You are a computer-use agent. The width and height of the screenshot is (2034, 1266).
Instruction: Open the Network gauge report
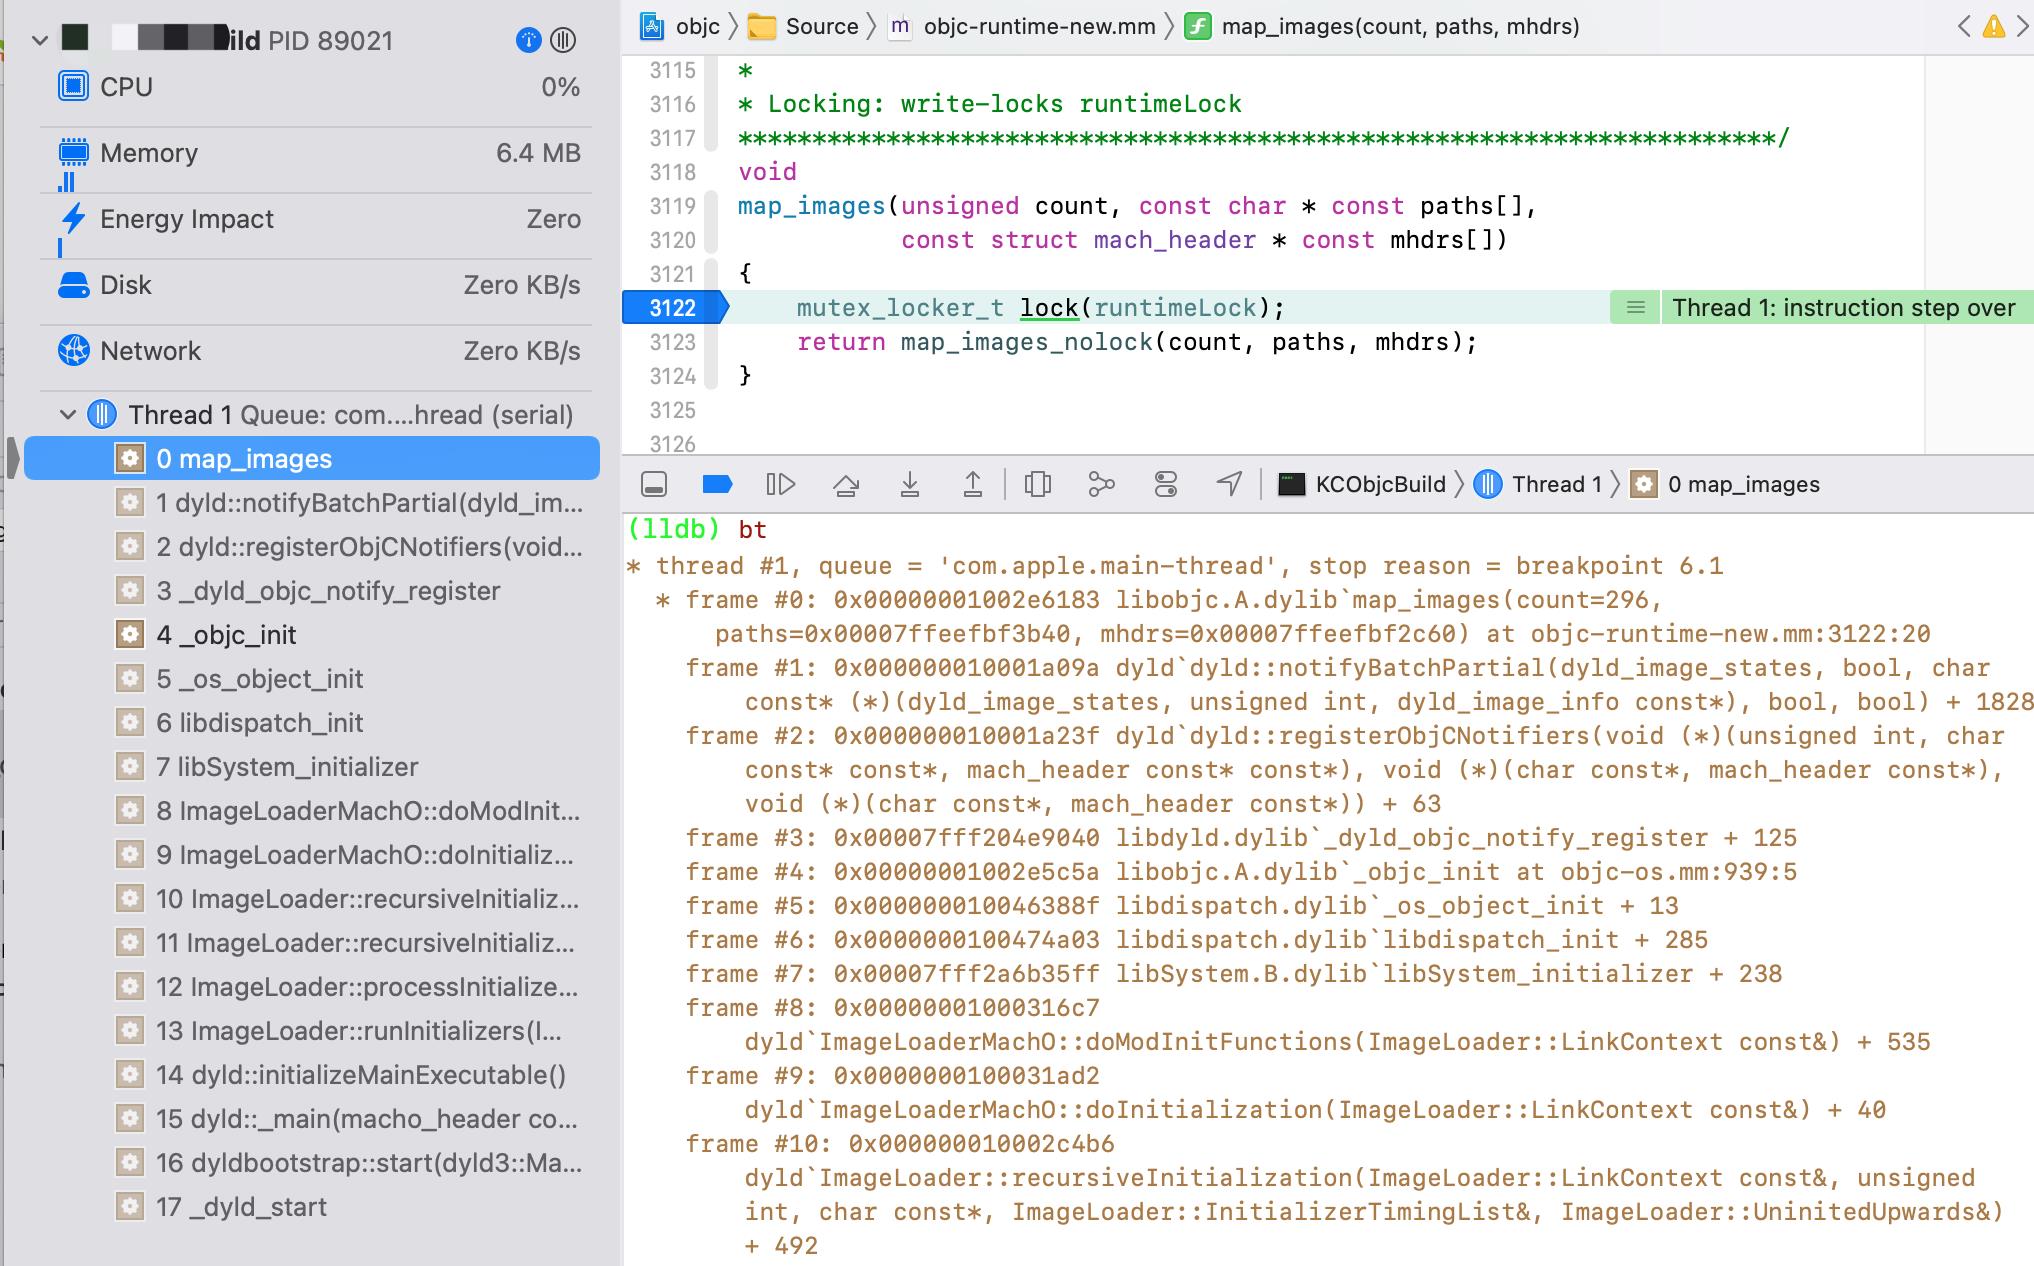pos(319,351)
